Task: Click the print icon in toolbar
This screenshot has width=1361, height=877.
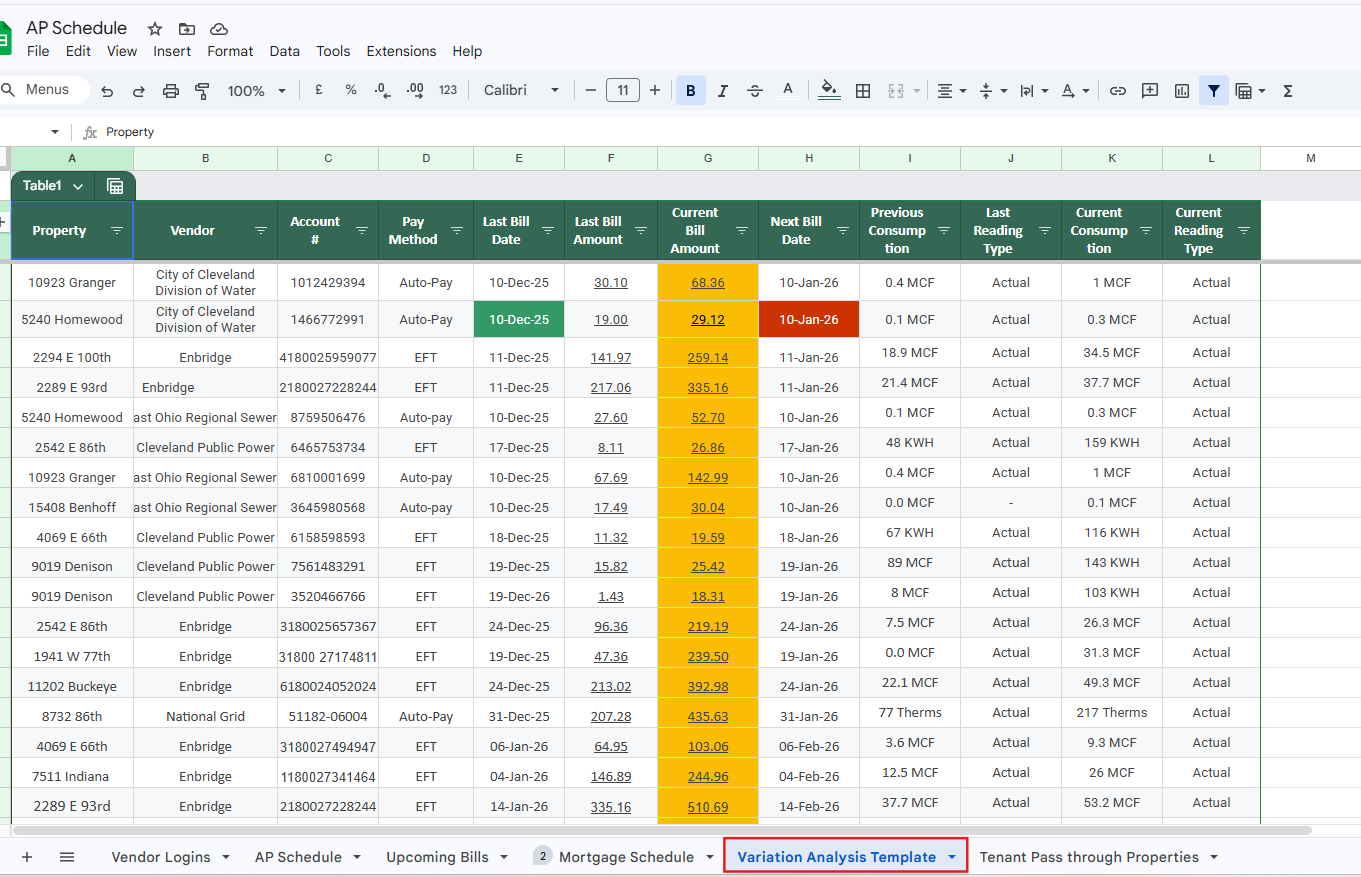Action: pos(170,91)
